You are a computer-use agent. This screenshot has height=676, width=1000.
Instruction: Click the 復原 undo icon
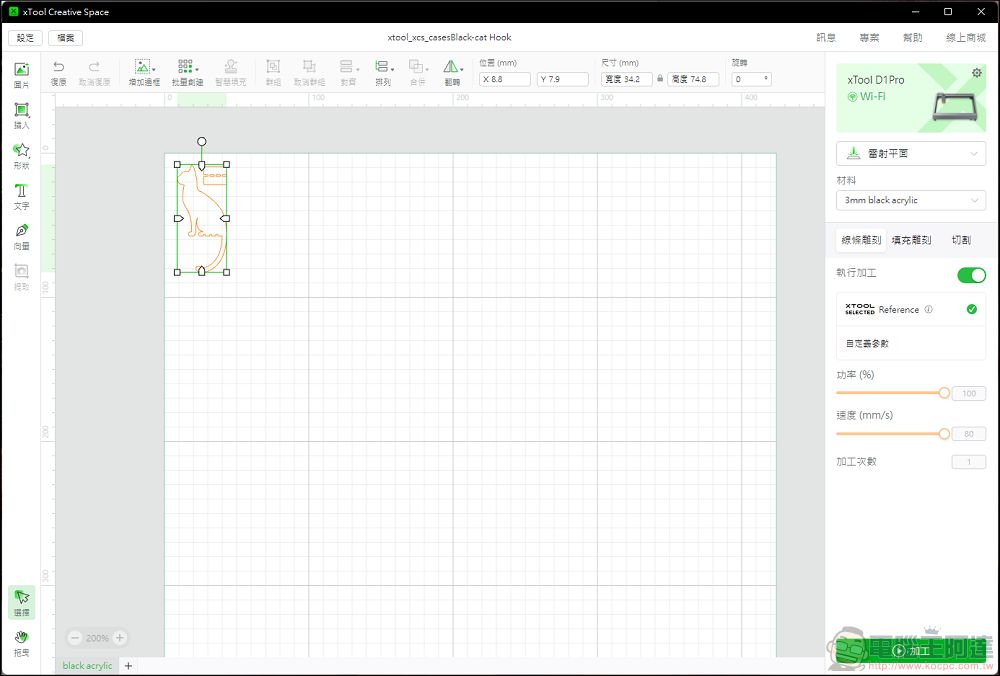[58, 71]
